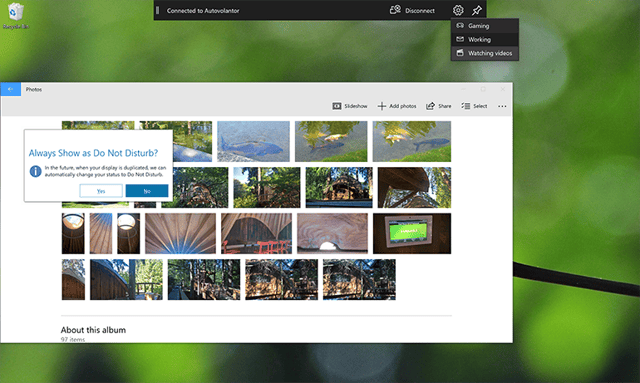Activate Select mode in Photos toolbar
This screenshot has width=640, height=383.
point(474,106)
